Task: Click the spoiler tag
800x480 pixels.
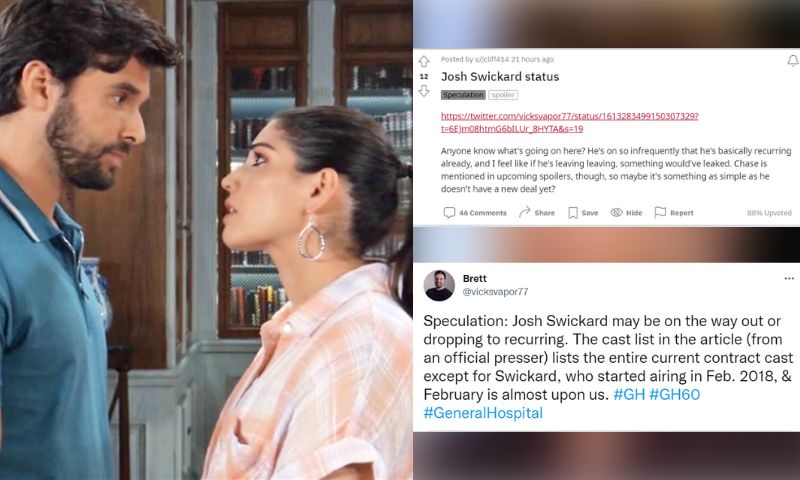Action: pyautogui.click(x=503, y=95)
